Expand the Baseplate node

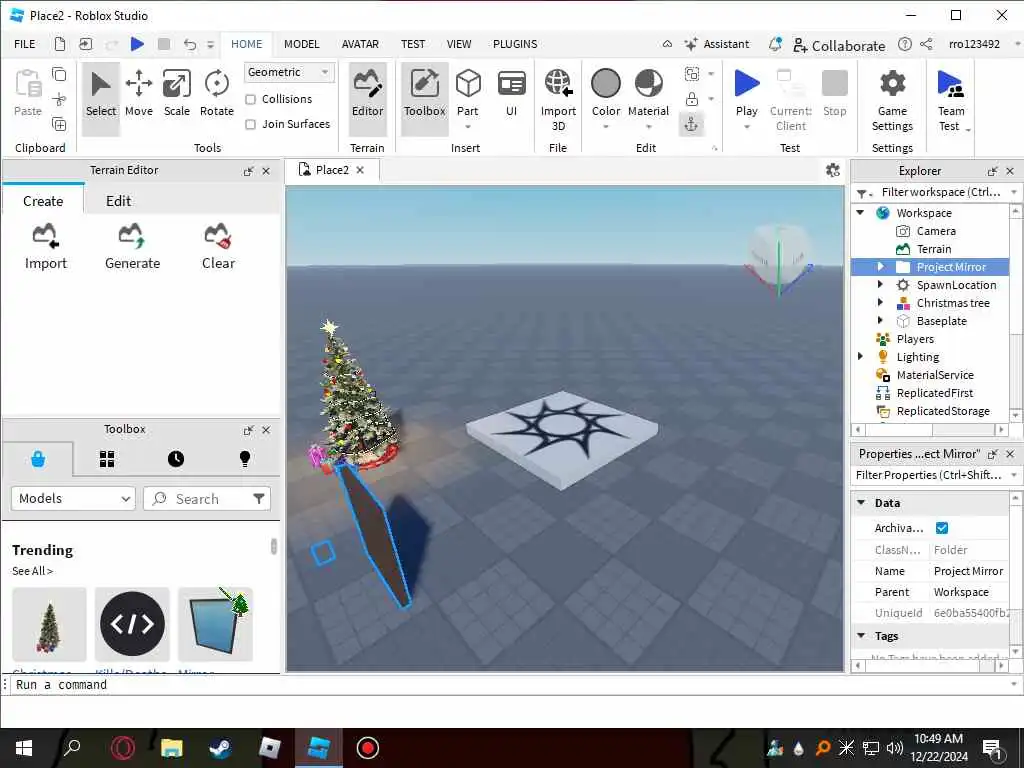click(x=880, y=321)
